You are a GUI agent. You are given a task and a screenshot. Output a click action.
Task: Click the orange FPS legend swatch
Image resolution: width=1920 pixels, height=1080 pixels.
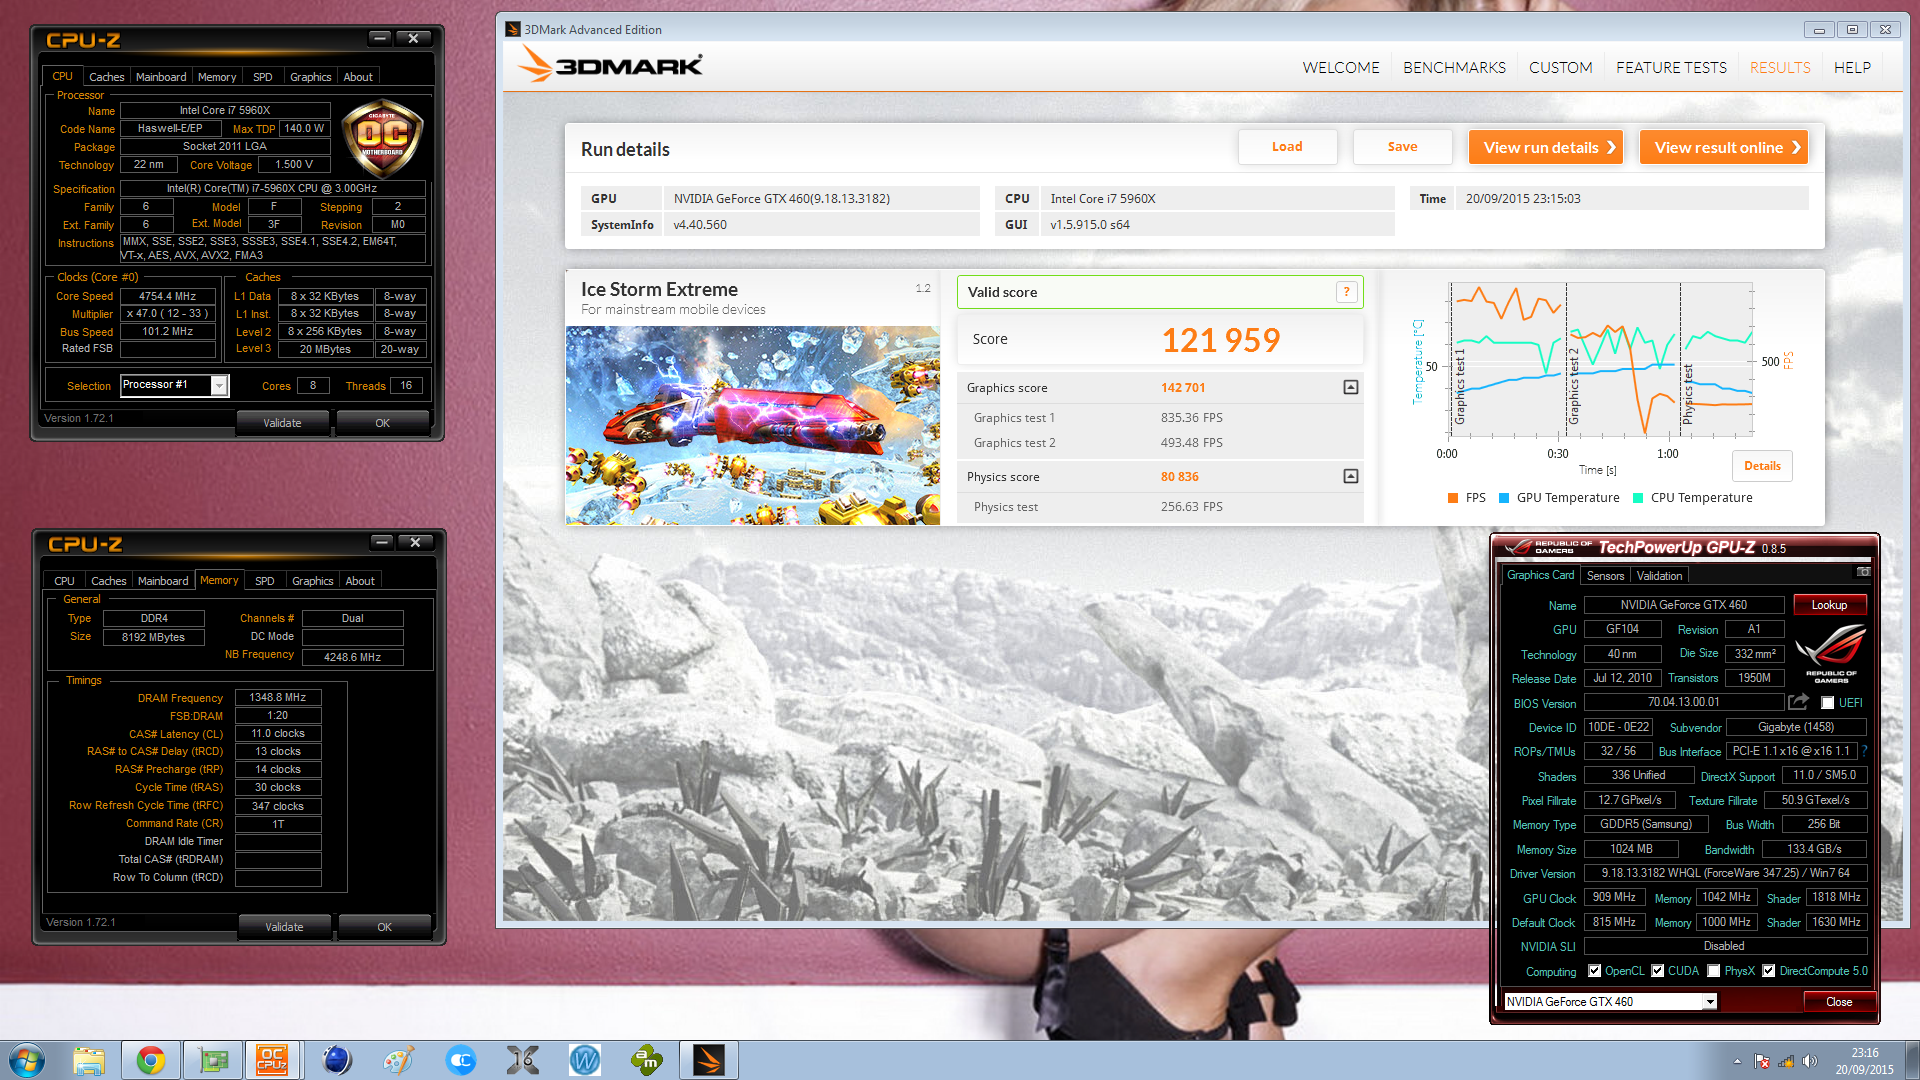coord(1452,498)
